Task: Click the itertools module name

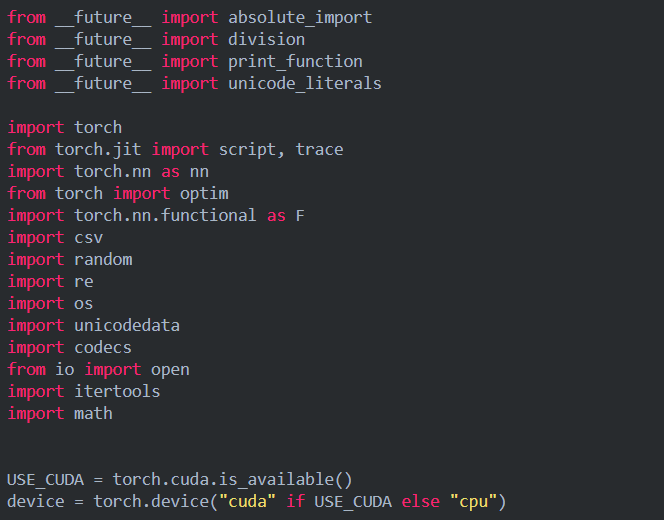Action: pos(117,391)
